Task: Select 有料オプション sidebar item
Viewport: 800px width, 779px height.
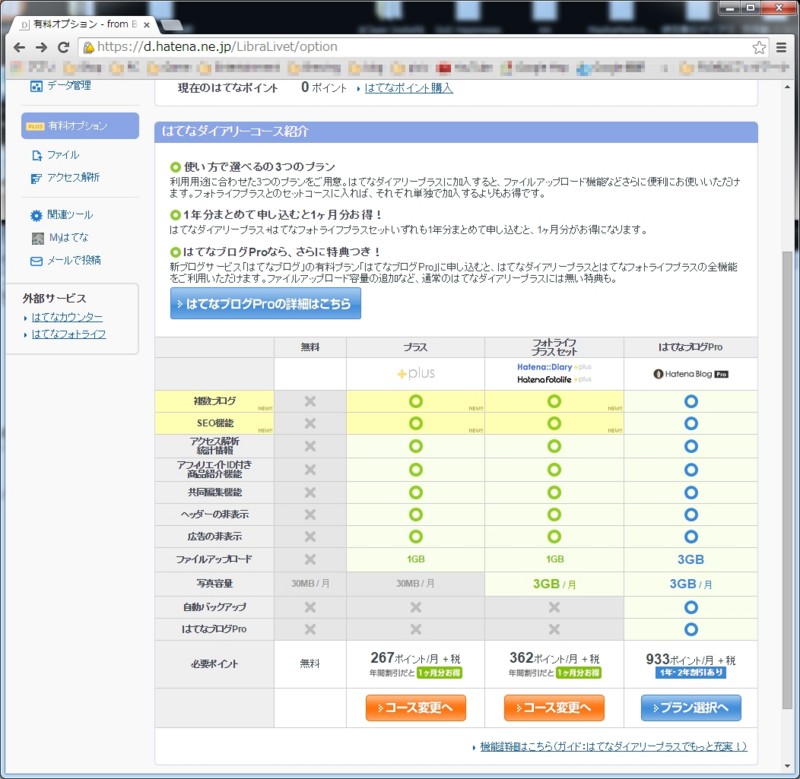Action: (x=80, y=125)
